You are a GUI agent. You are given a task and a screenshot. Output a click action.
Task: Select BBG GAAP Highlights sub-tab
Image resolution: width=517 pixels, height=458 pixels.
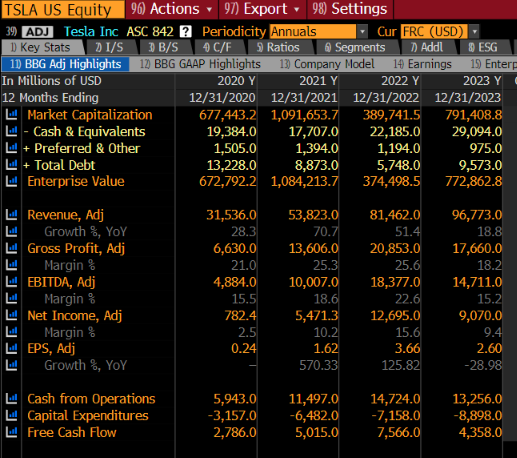point(200,64)
